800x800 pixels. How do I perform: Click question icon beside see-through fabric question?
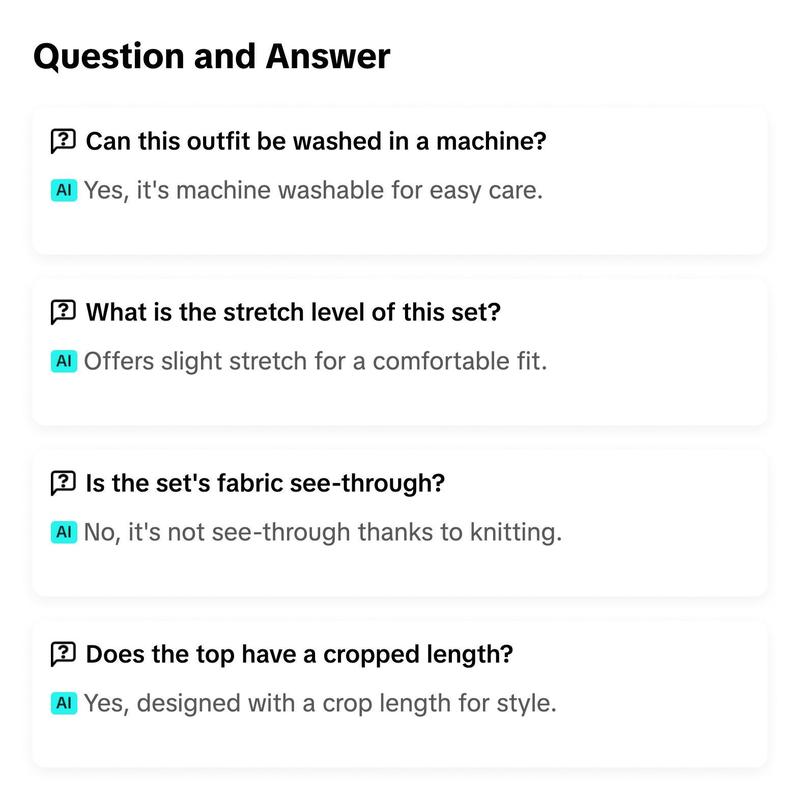[63, 483]
